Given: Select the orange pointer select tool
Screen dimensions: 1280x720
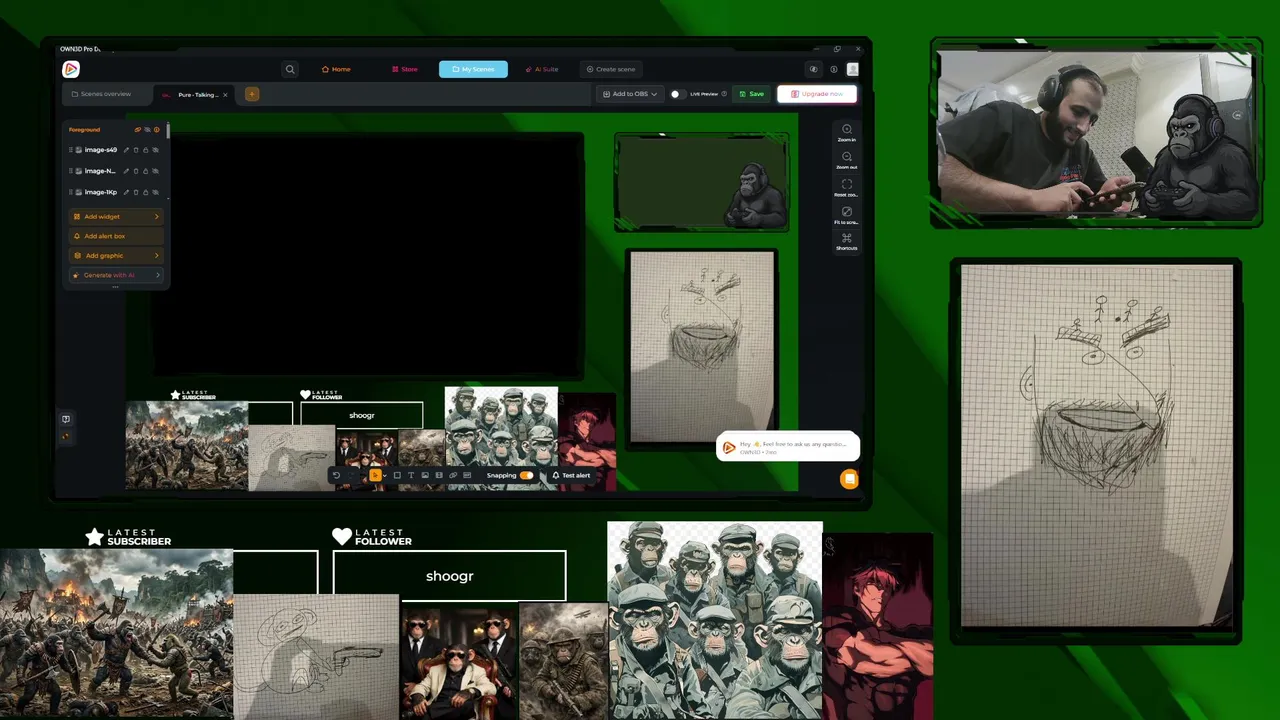Looking at the screenshot, I should (375, 475).
